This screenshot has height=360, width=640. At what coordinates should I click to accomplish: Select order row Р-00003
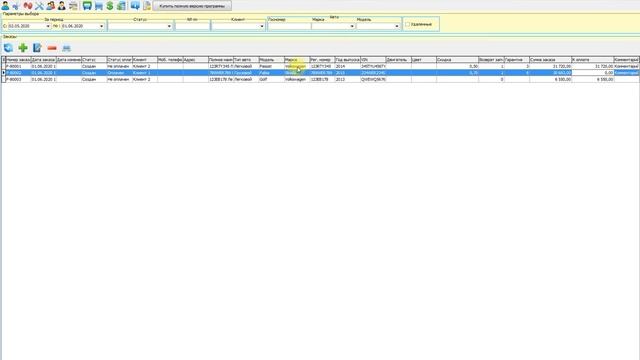tap(320, 79)
